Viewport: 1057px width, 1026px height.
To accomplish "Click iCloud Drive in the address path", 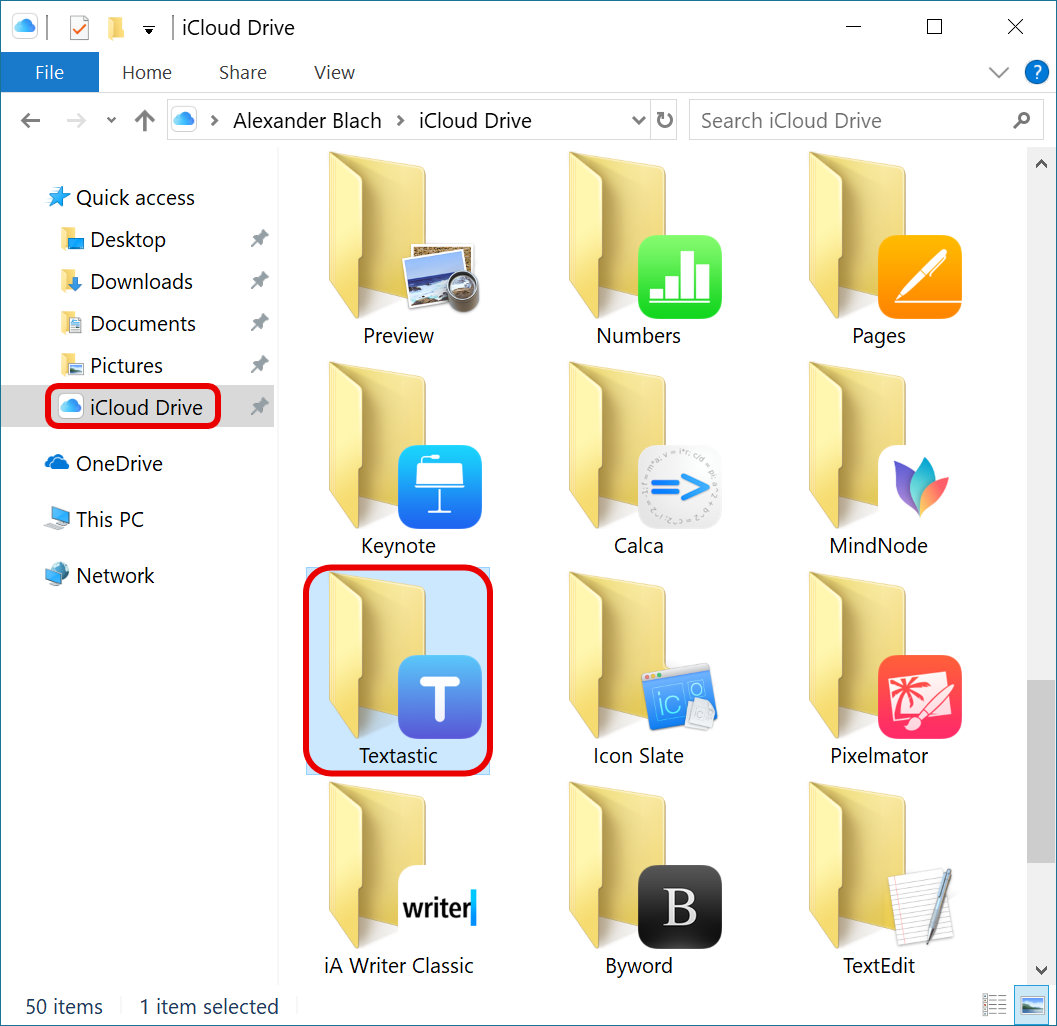I will click(x=475, y=121).
